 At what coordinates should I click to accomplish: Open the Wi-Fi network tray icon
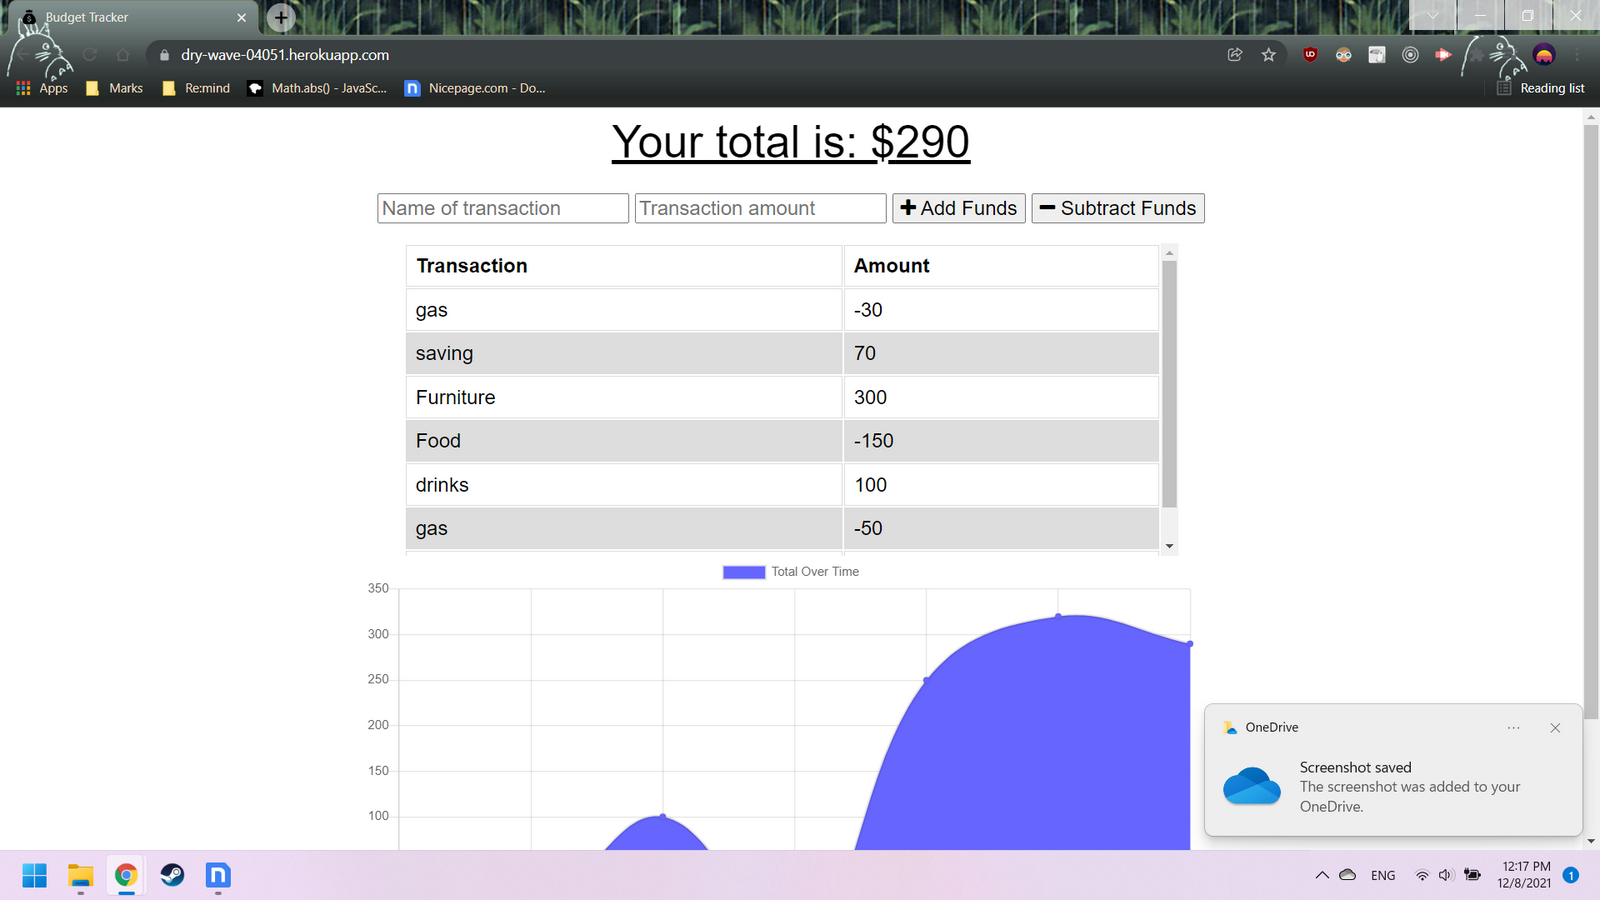click(x=1422, y=876)
